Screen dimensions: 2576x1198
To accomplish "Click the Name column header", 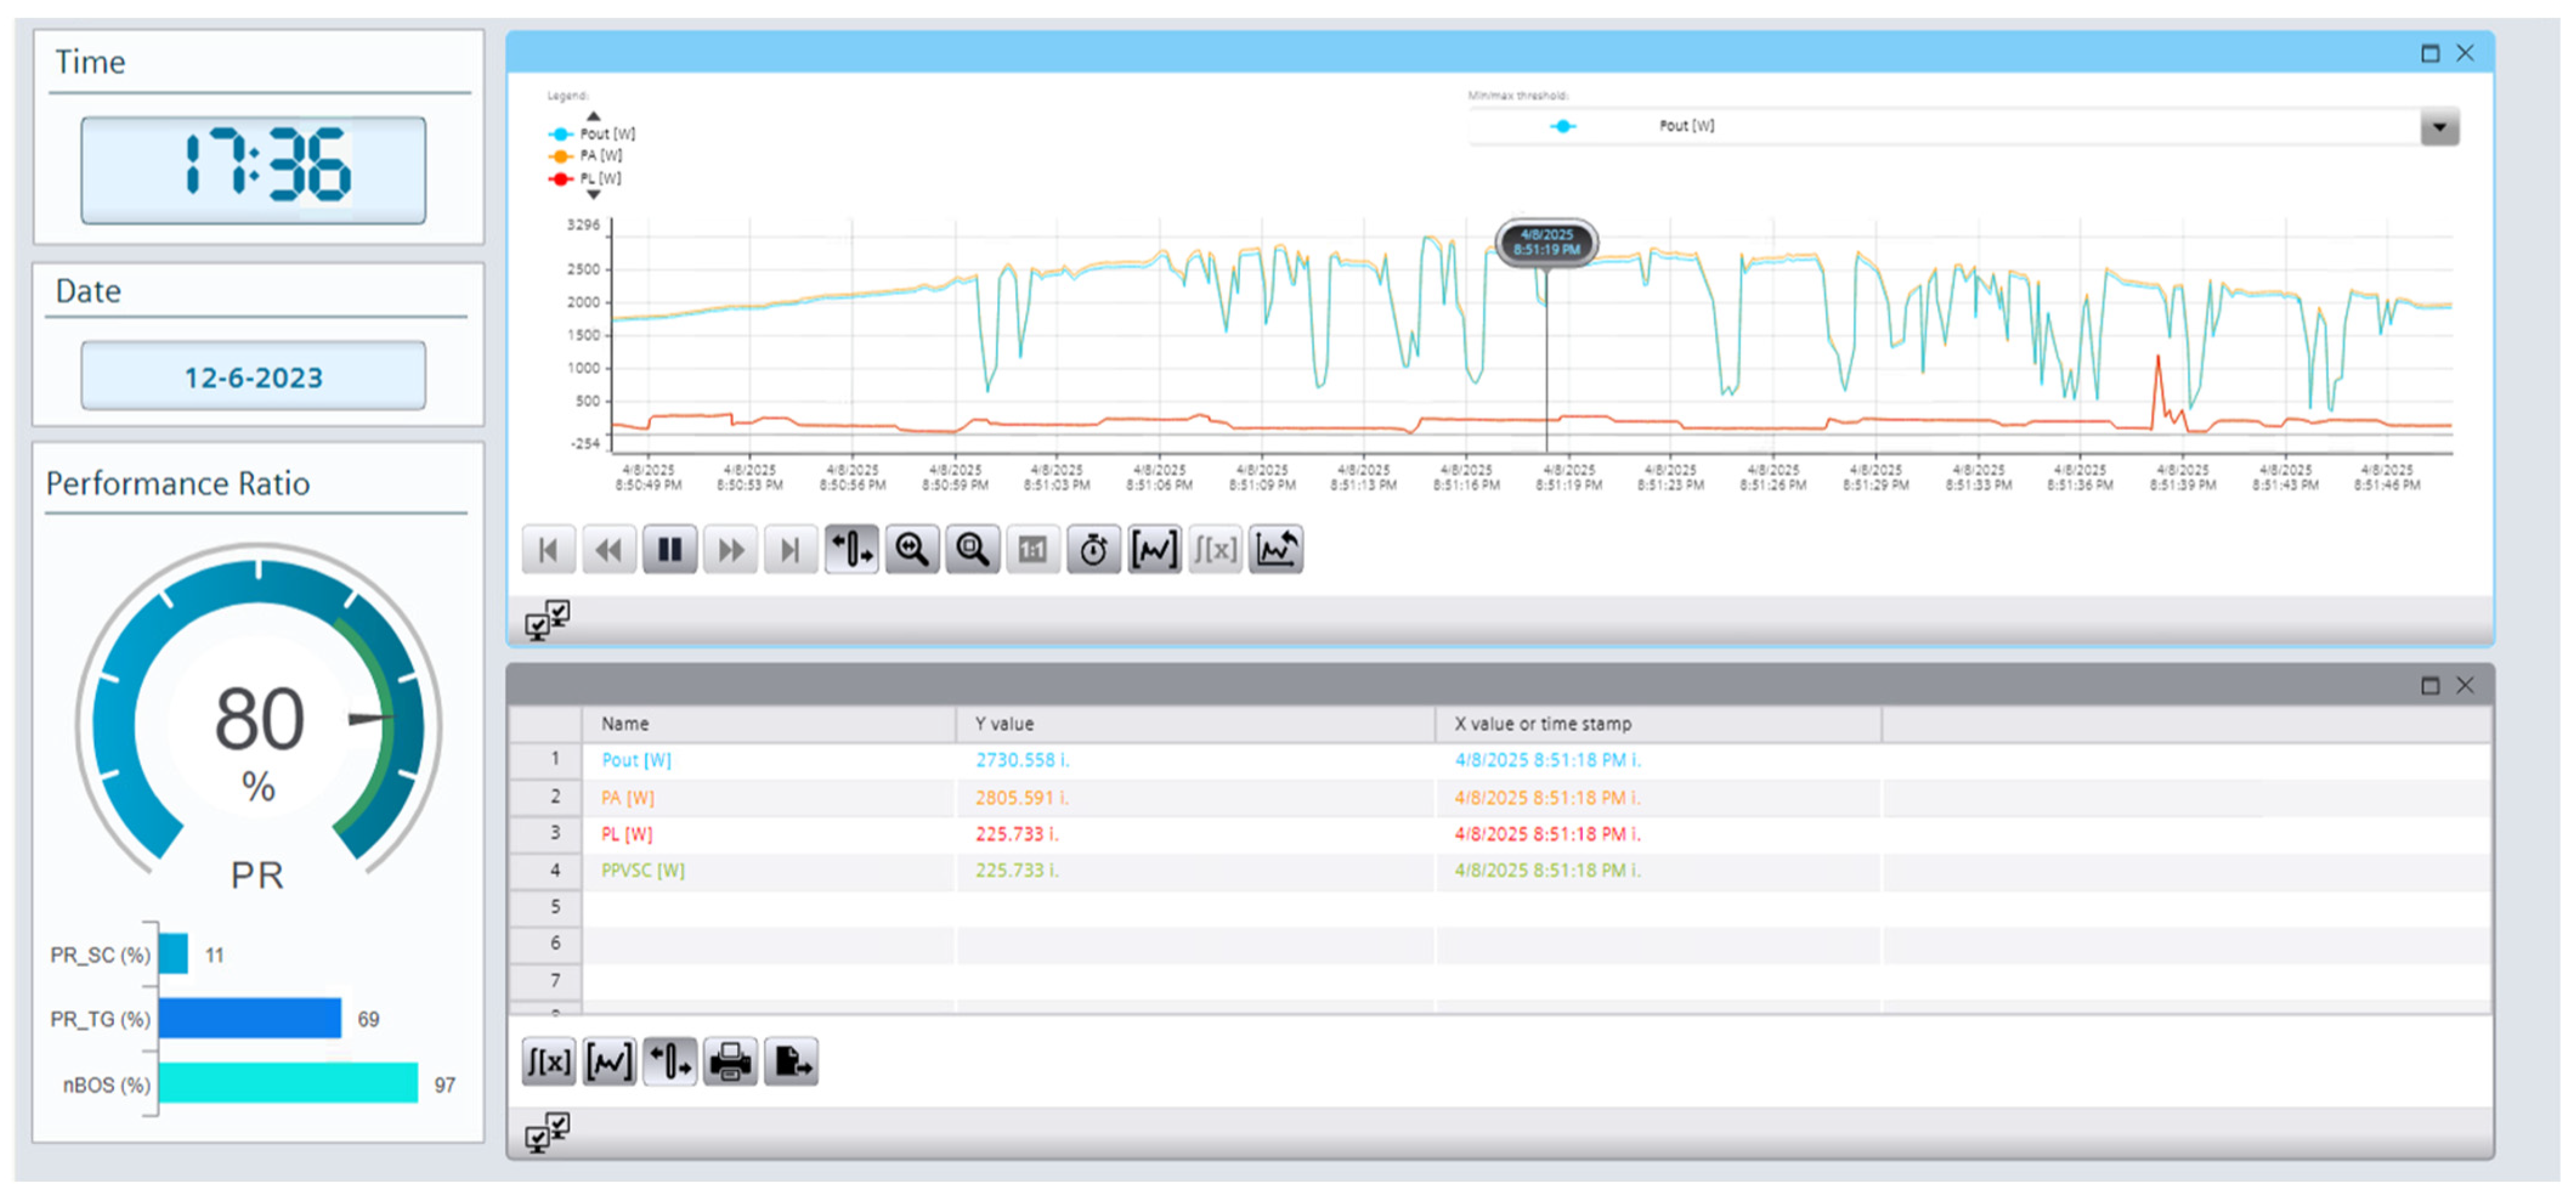I will (625, 723).
